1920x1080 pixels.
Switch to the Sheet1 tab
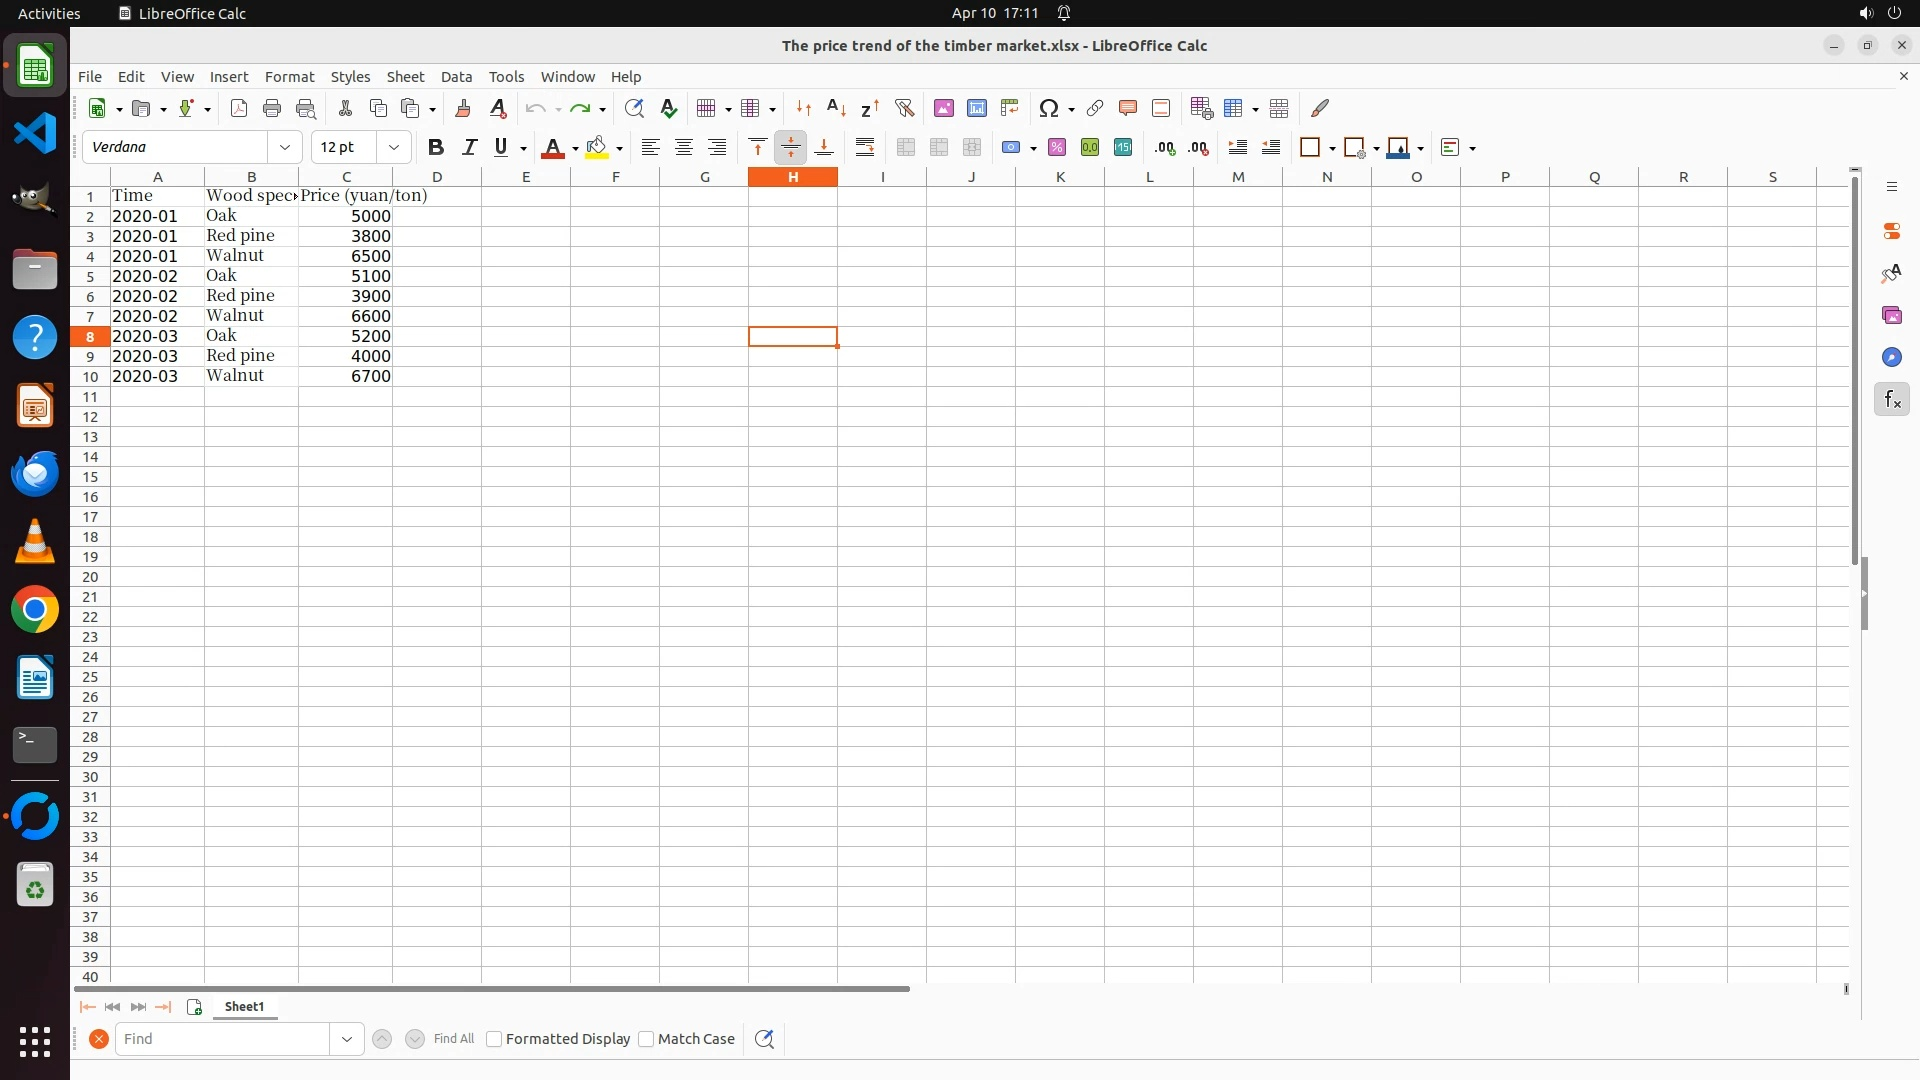244,1007
